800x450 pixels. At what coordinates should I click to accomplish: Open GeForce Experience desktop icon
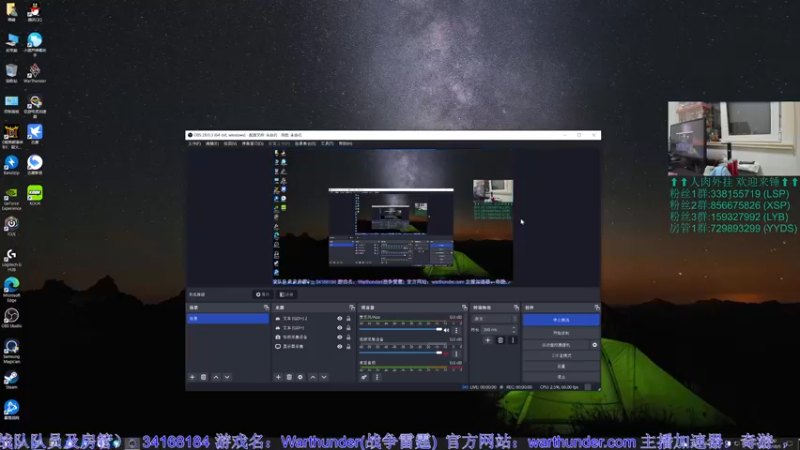[11, 199]
